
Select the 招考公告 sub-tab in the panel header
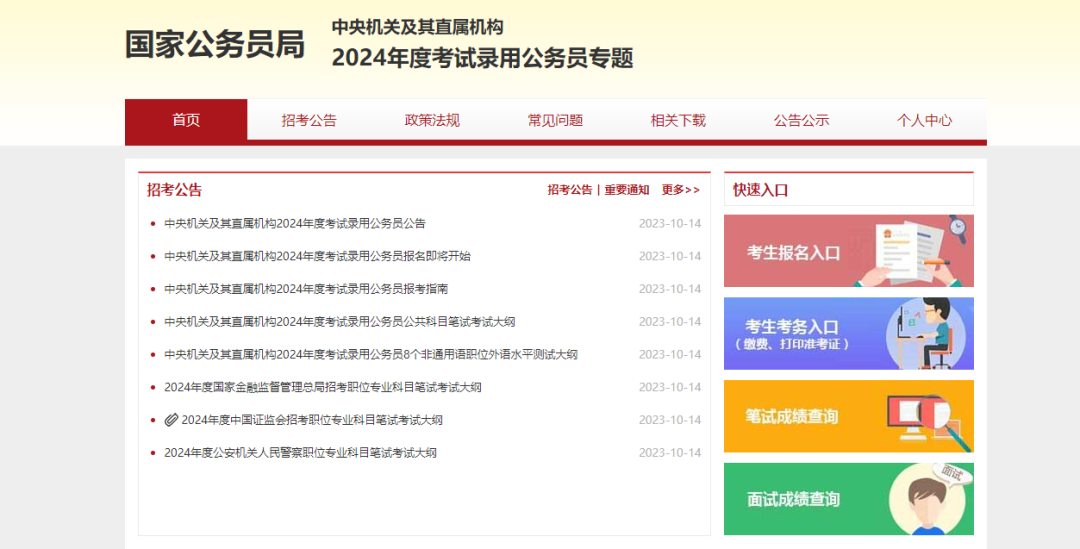(570, 190)
